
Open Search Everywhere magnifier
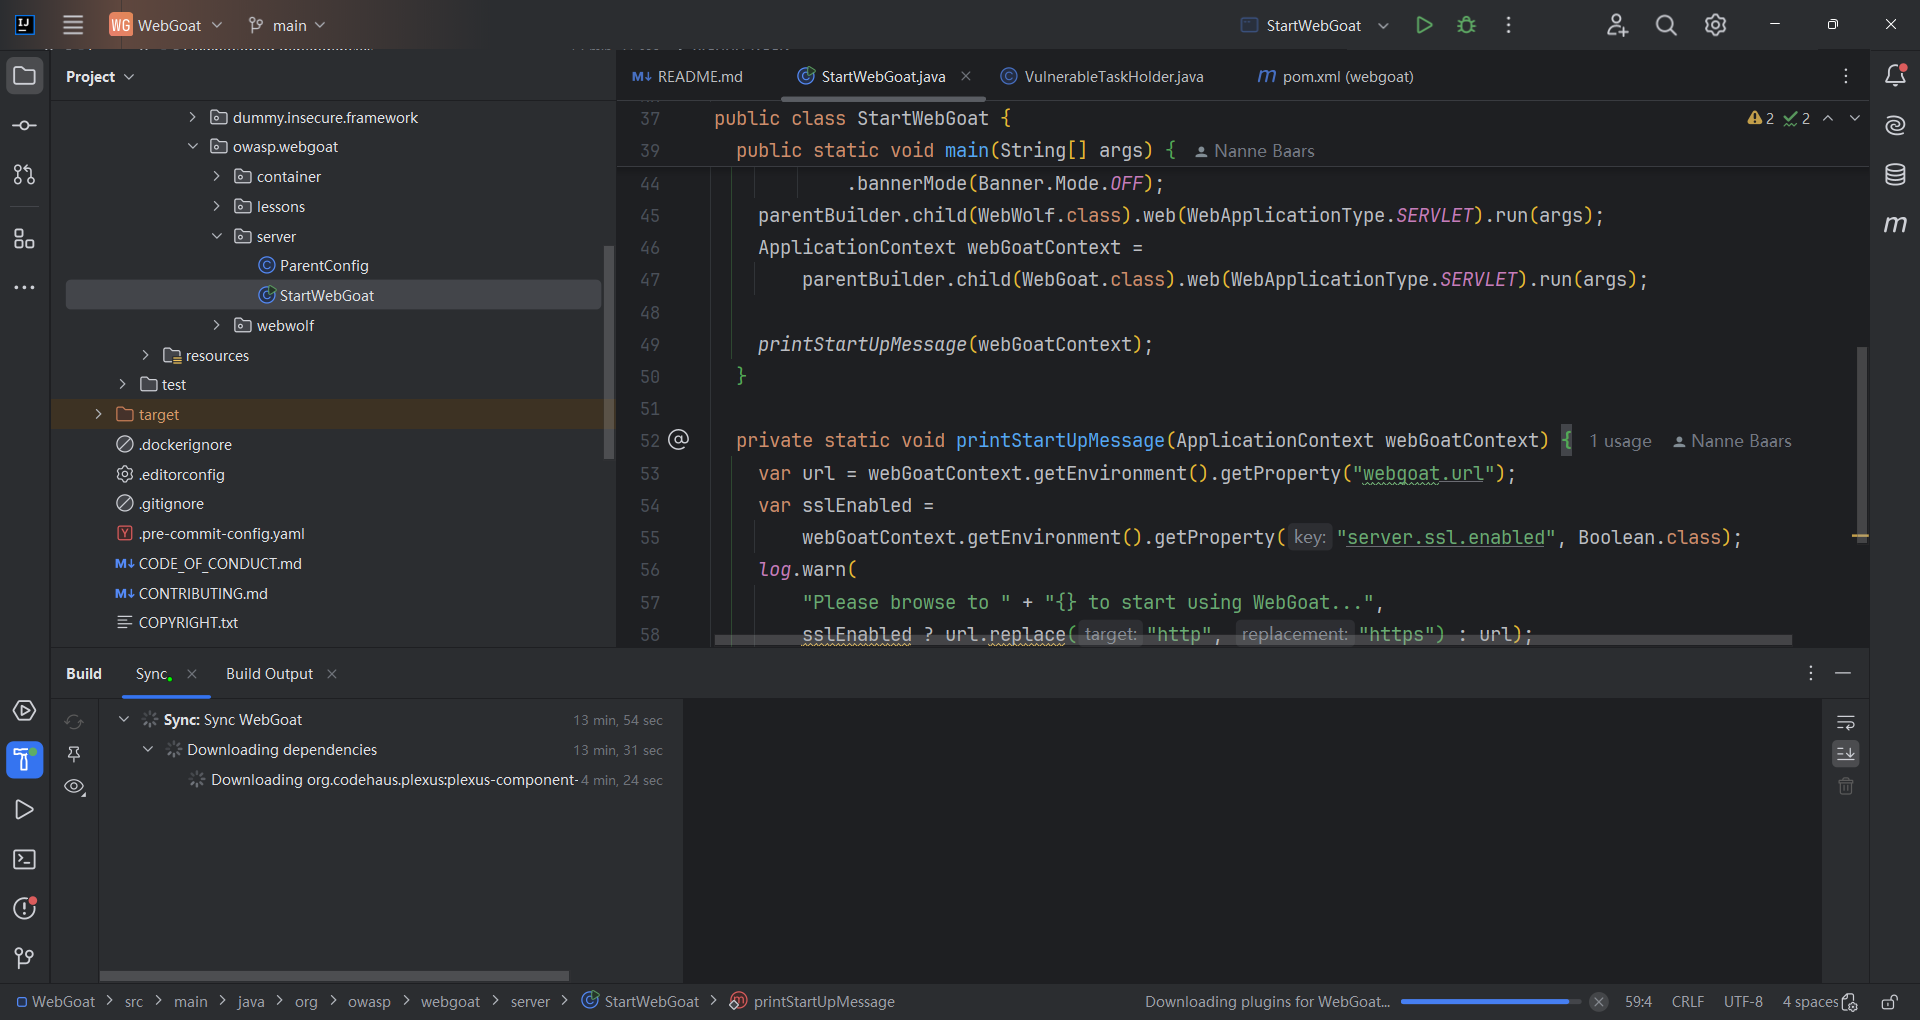[x=1666, y=25]
